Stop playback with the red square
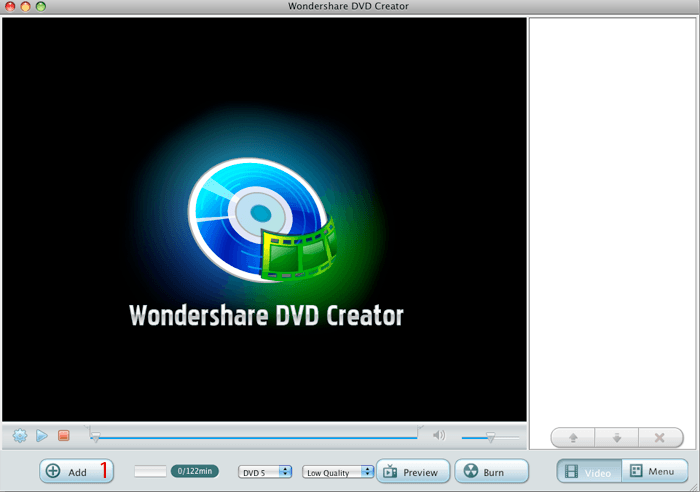 coord(64,435)
